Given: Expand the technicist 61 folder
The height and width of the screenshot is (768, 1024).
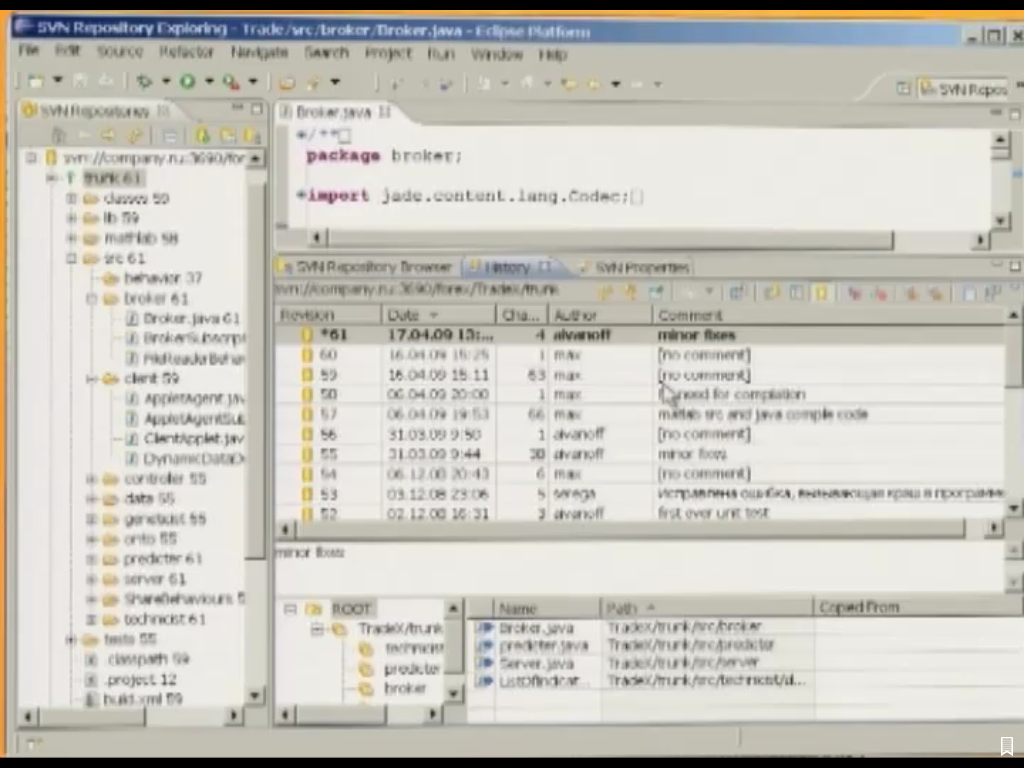Looking at the screenshot, I should click(91, 618).
